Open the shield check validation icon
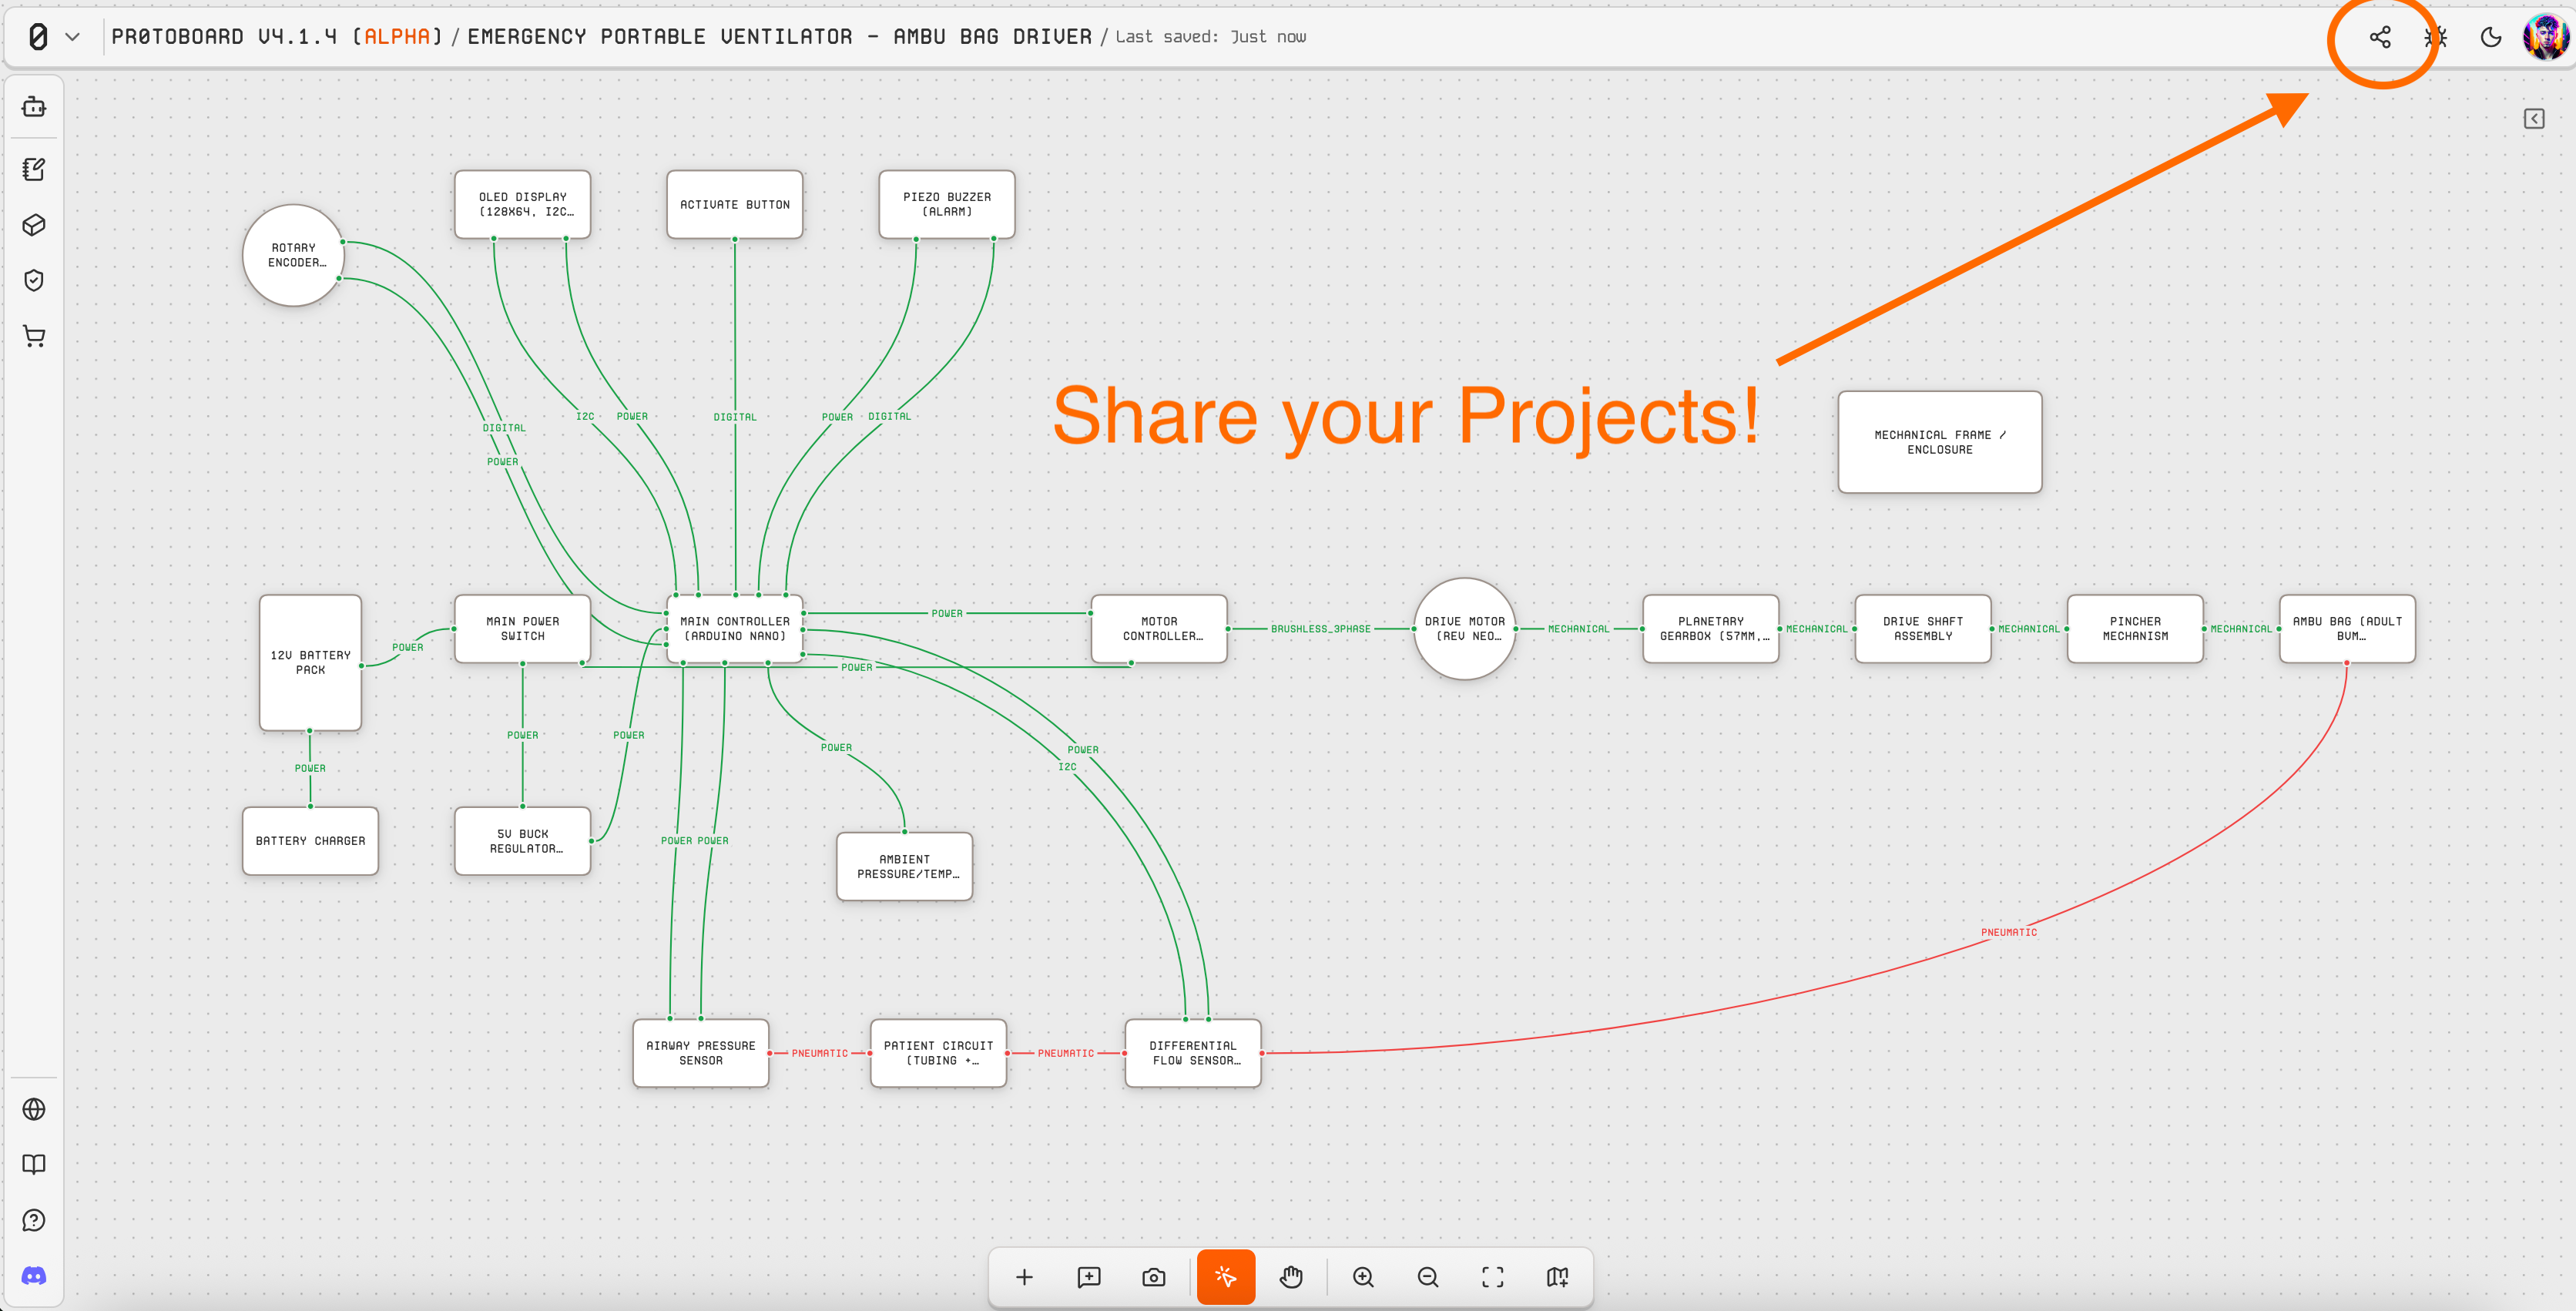This screenshot has height=1311, width=2576. (34, 280)
